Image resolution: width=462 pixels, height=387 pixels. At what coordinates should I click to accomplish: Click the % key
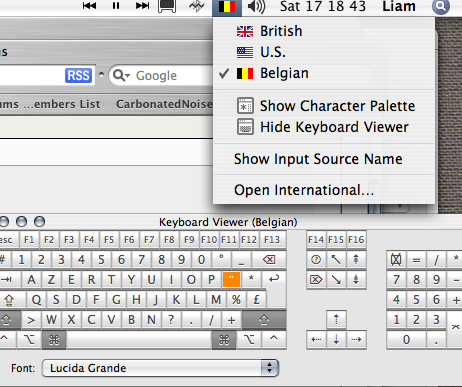point(236,299)
